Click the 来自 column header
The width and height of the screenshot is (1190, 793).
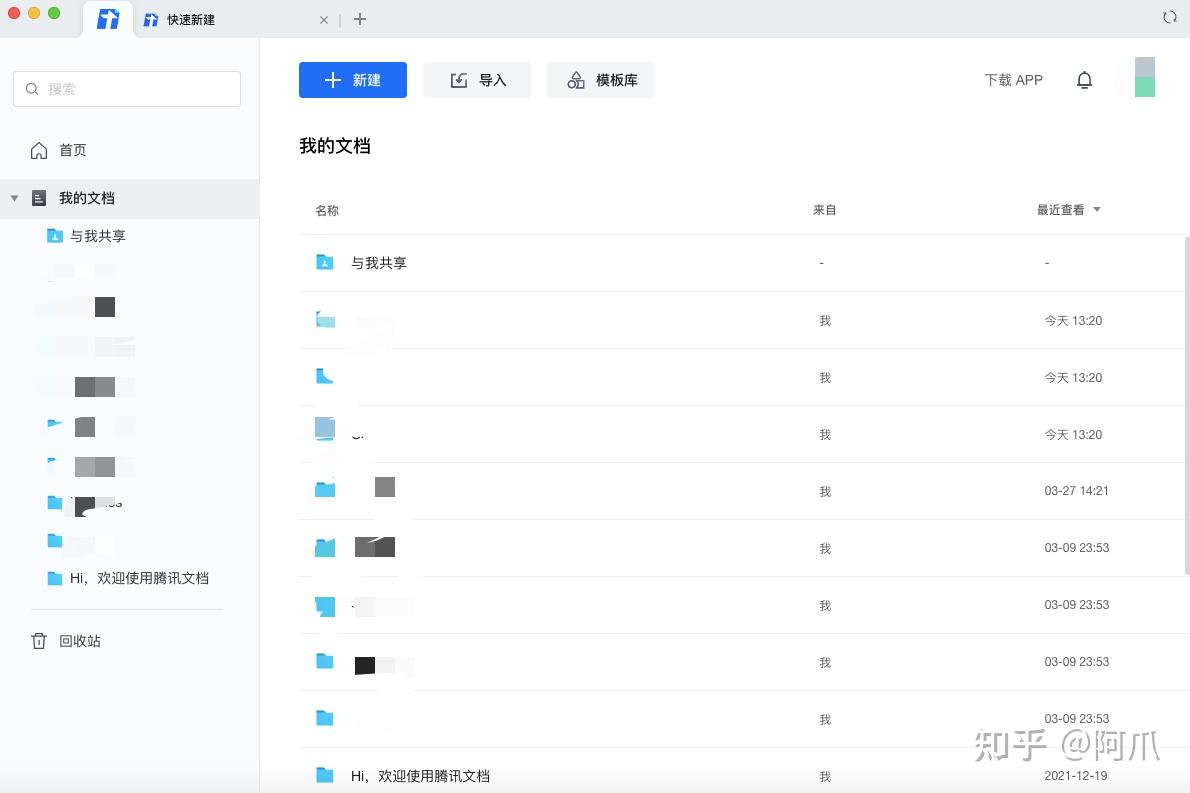825,209
